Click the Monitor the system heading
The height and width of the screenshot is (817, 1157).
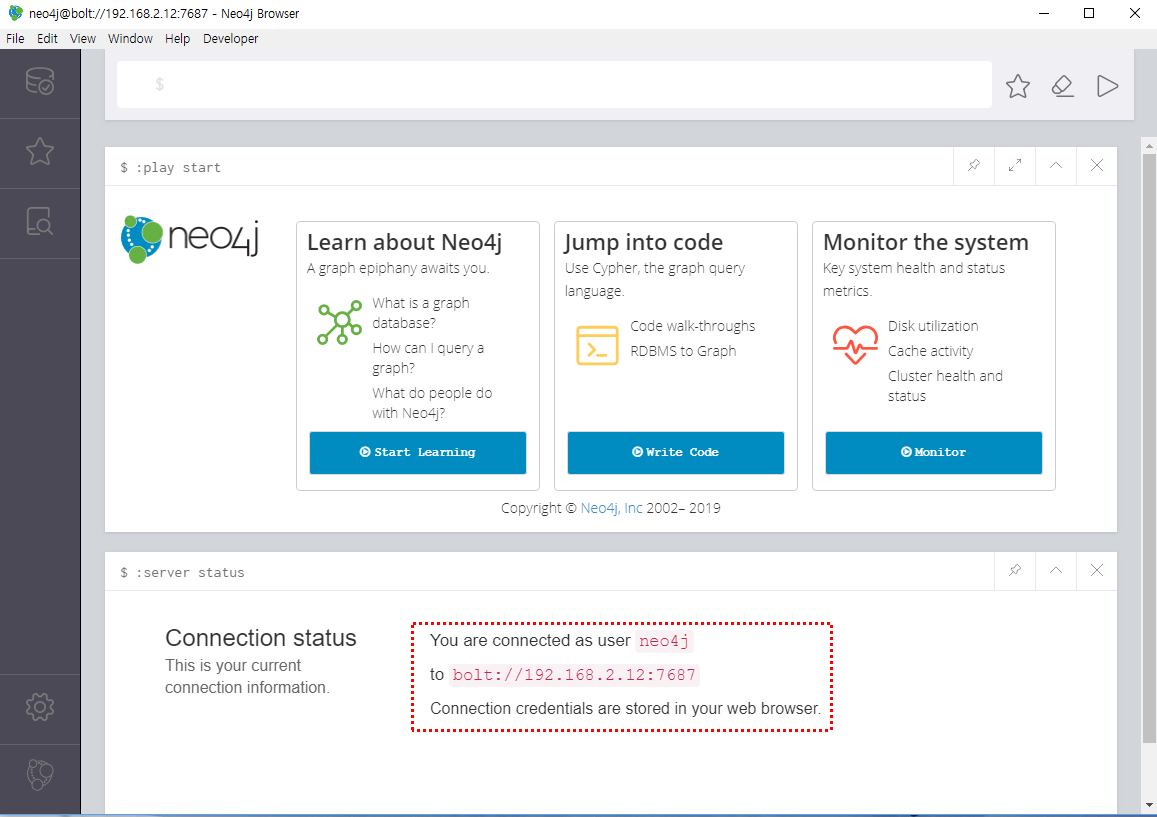(x=926, y=242)
